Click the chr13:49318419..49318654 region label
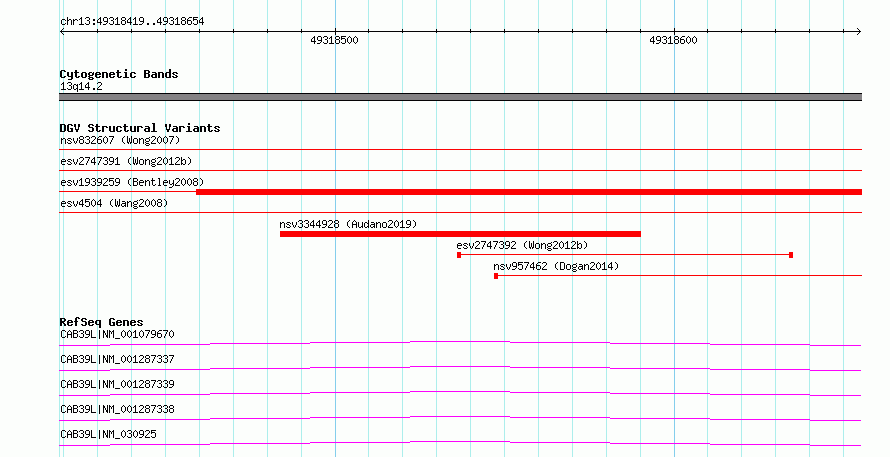The image size is (890, 457). click(x=132, y=21)
